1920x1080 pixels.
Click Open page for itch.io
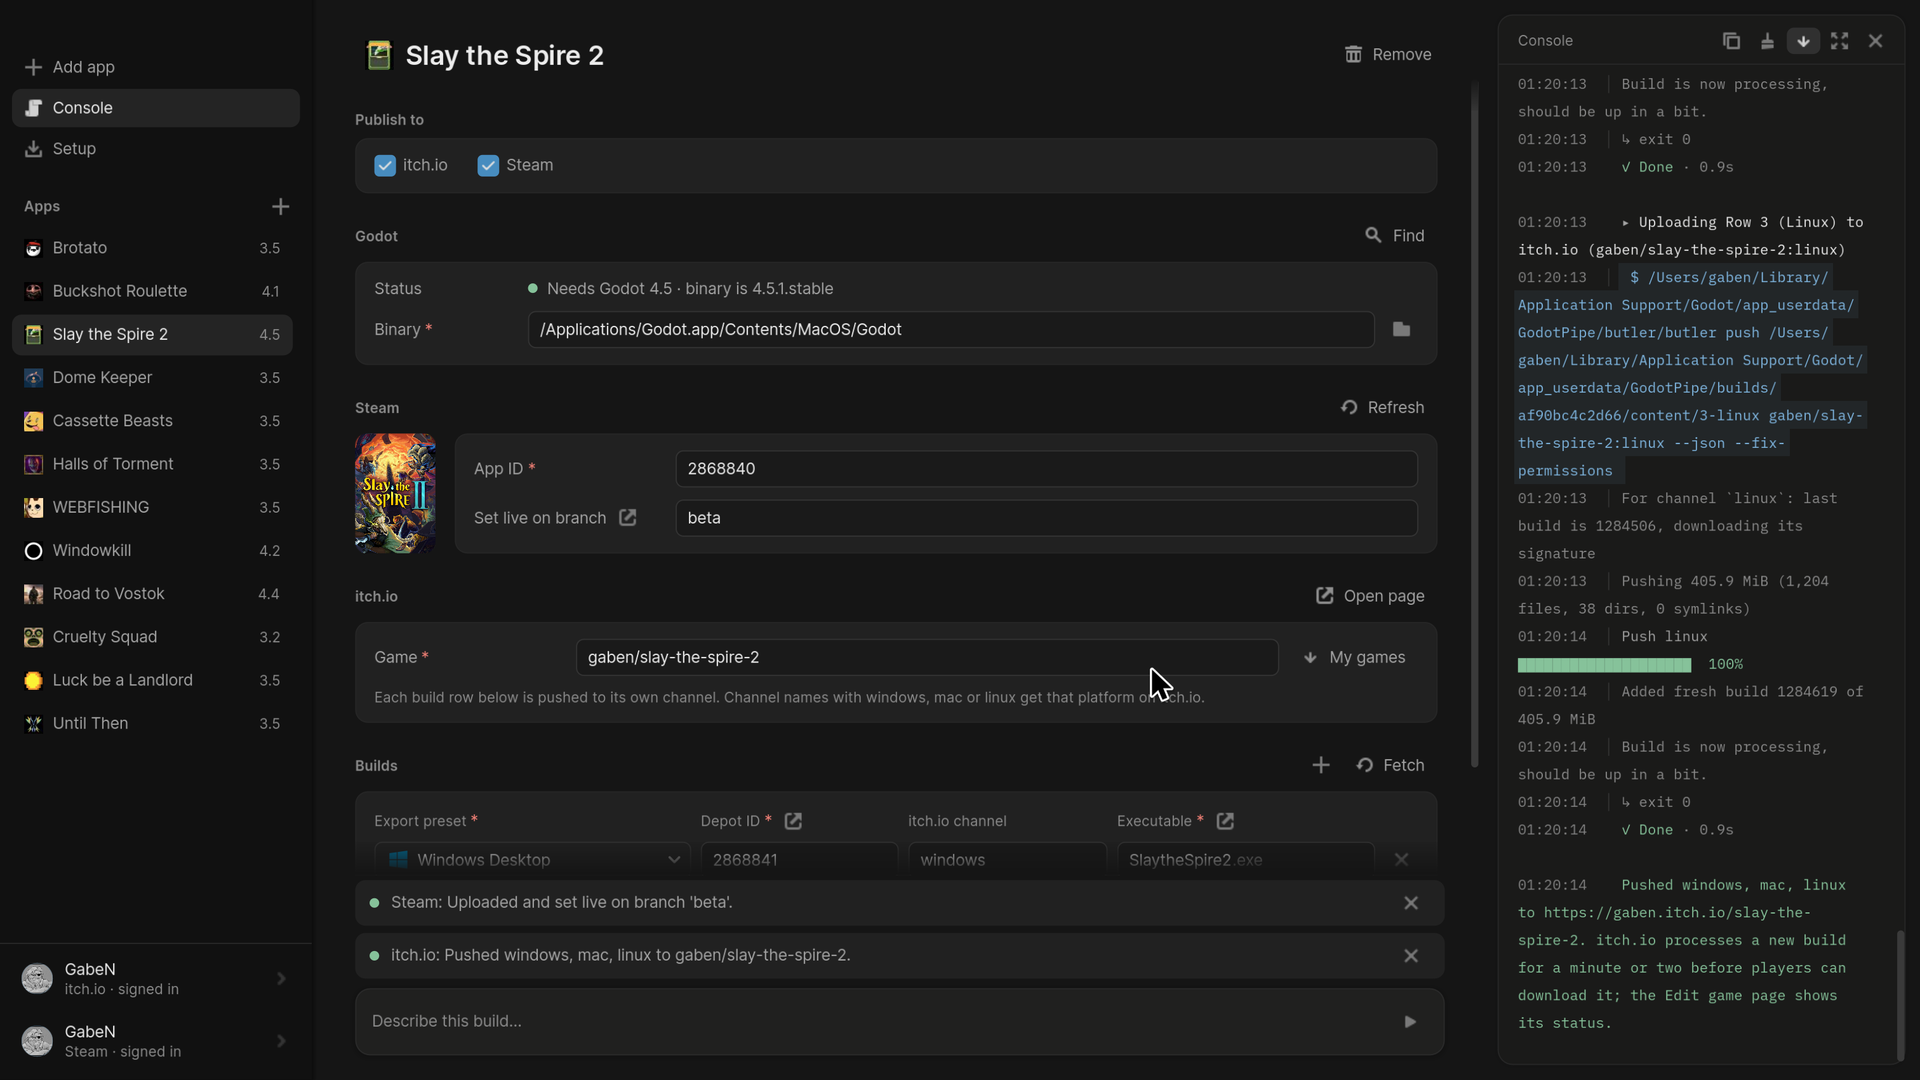(1370, 596)
